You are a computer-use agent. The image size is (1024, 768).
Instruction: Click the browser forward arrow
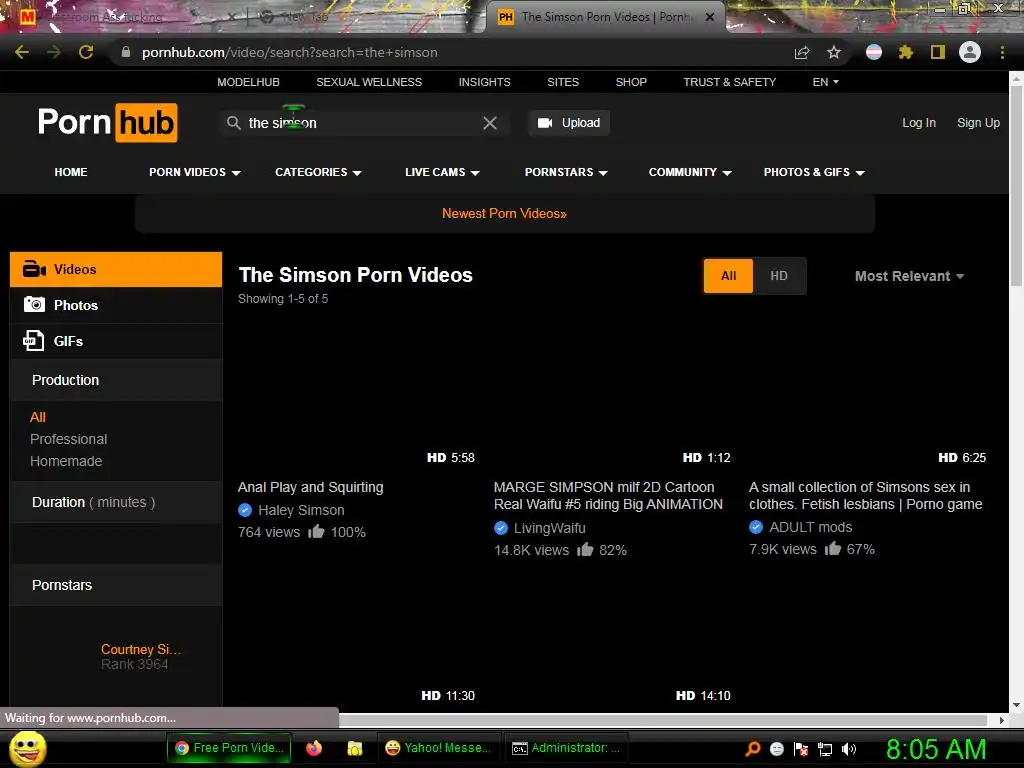pyautogui.click(x=54, y=52)
